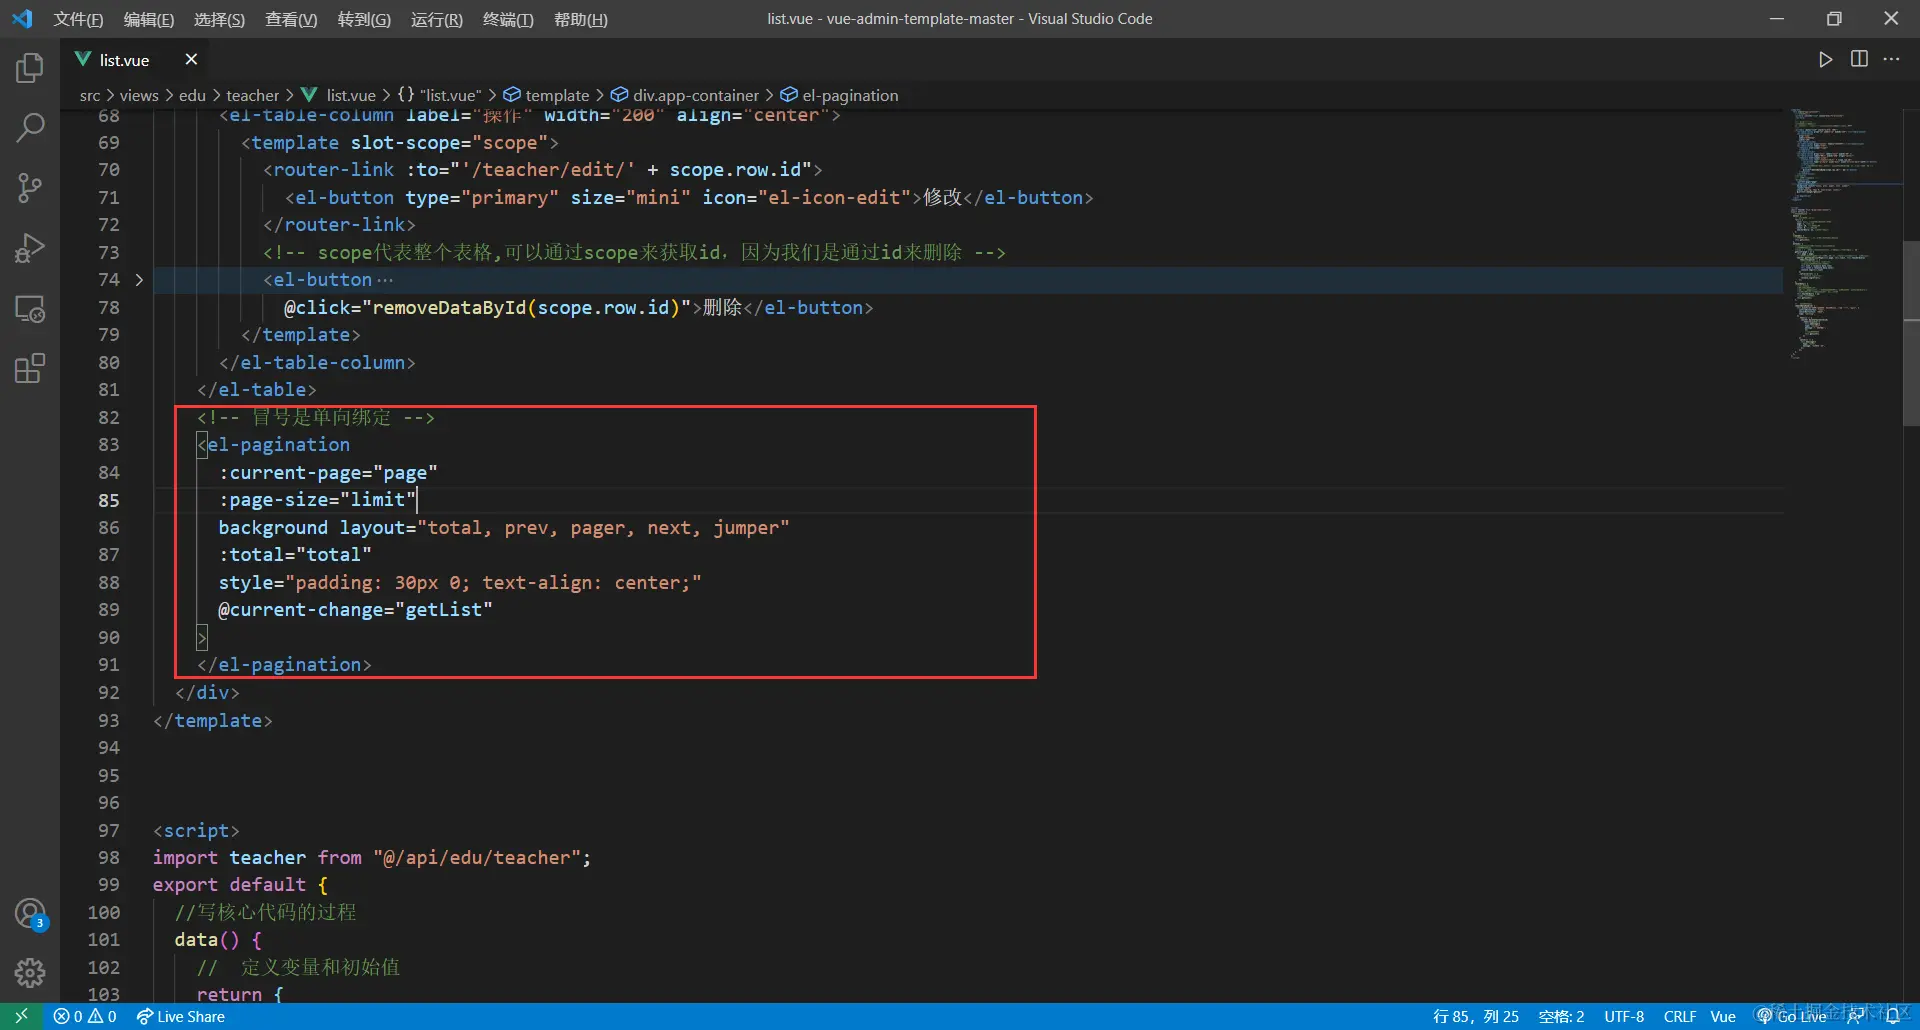This screenshot has height=1030, width=1920.
Task: Open the Run and Debug view
Action: coord(30,248)
